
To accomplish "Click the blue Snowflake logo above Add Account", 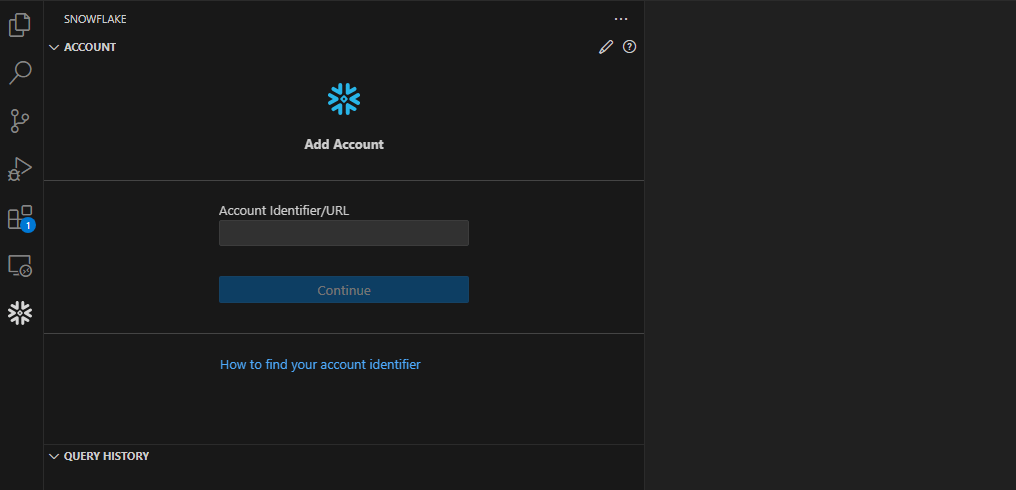I will click(343, 99).
